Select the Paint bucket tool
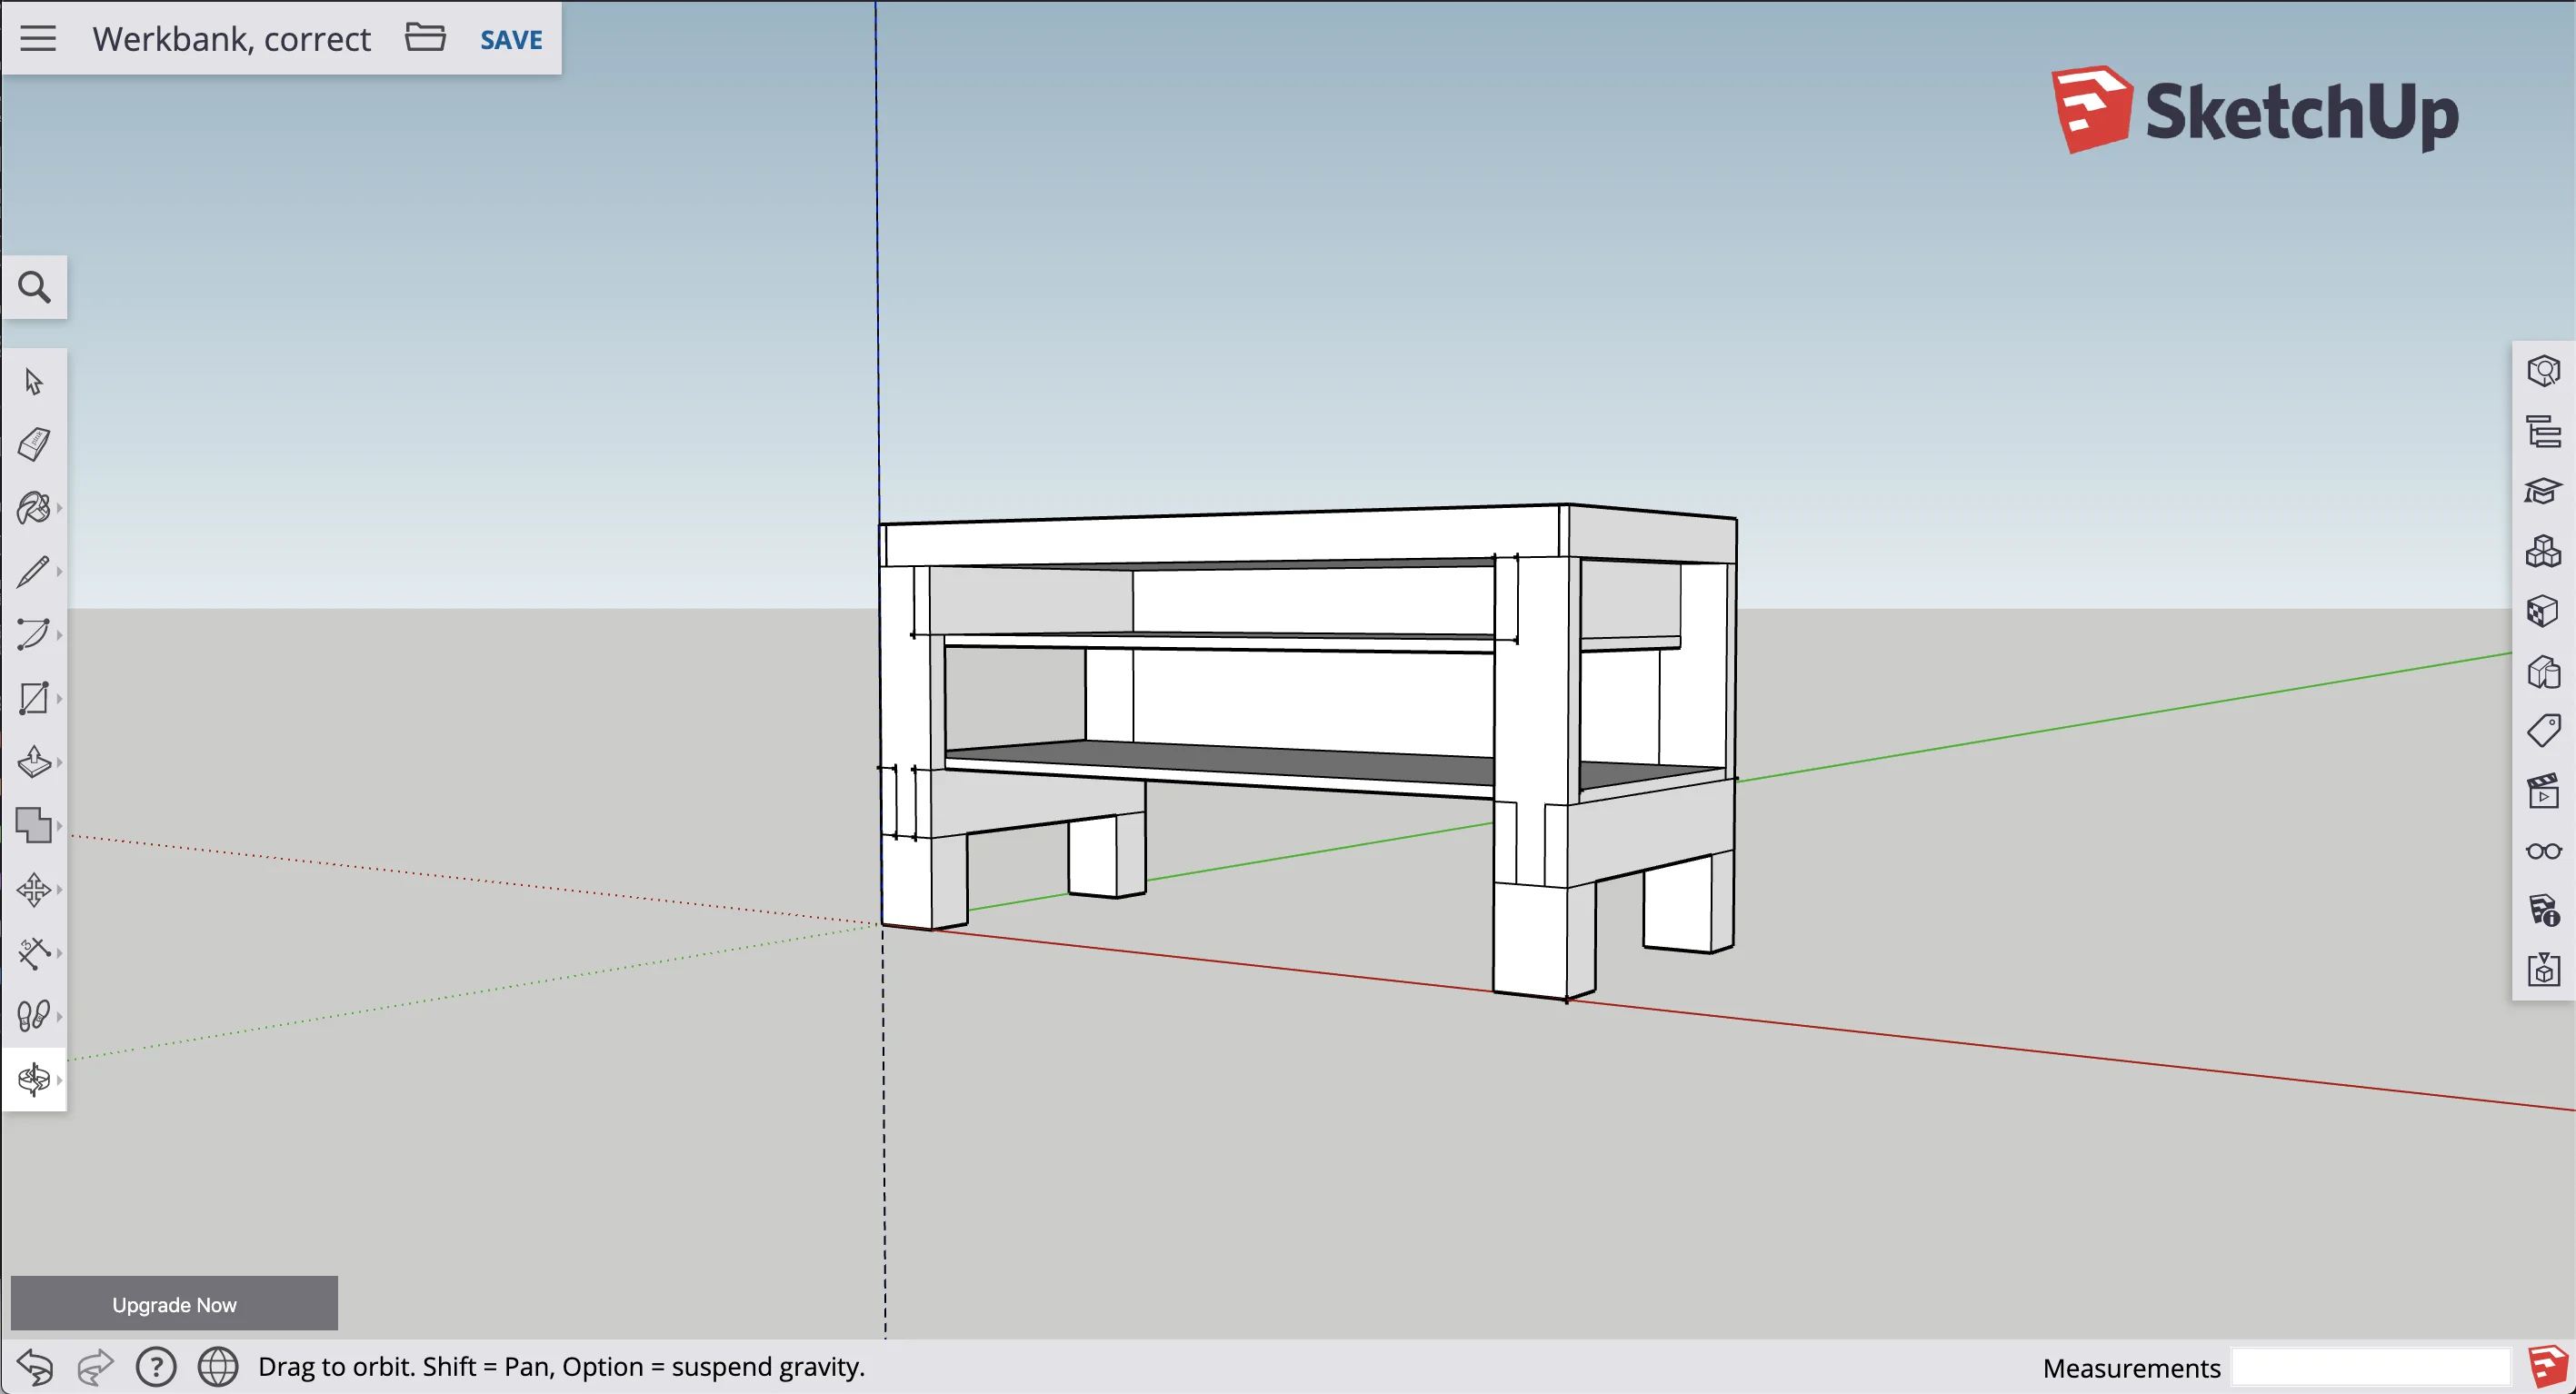 coord(33,508)
